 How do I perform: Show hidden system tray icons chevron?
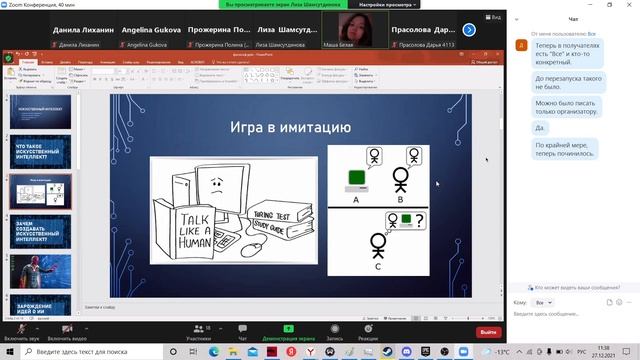(519, 351)
